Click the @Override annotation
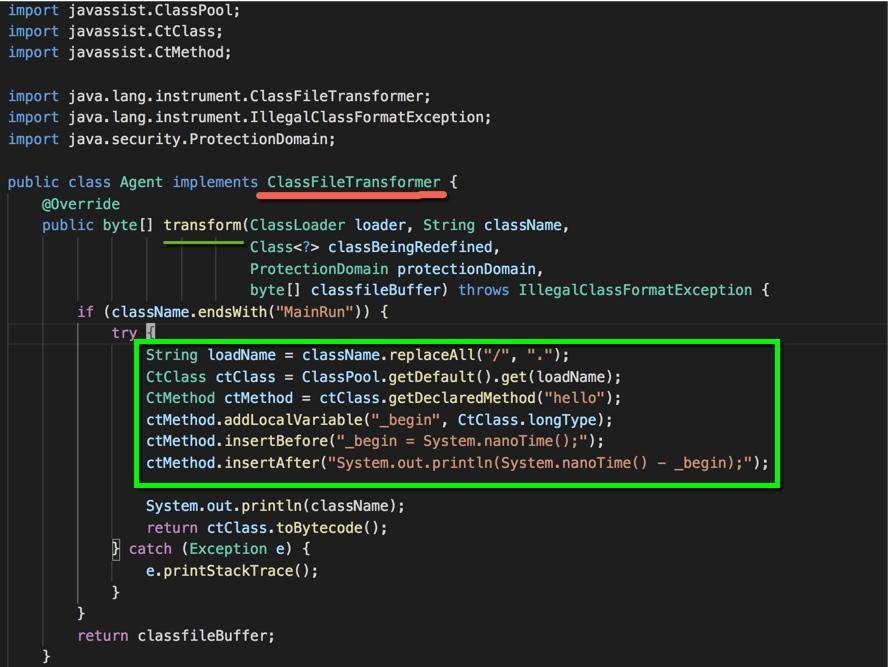The width and height of the screenshot is (889, 667). (81, 204)
